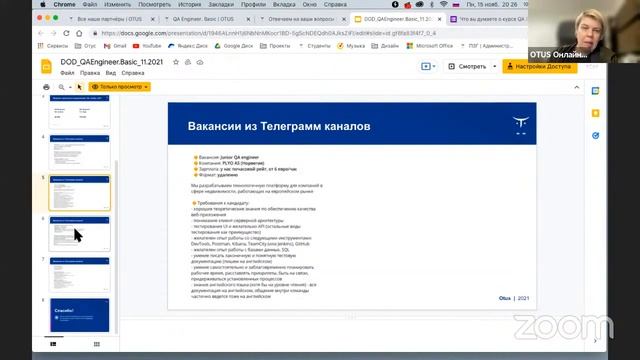Go forward in browser history
The width and height of the screenshot is (640, 360).
point(53,33)
